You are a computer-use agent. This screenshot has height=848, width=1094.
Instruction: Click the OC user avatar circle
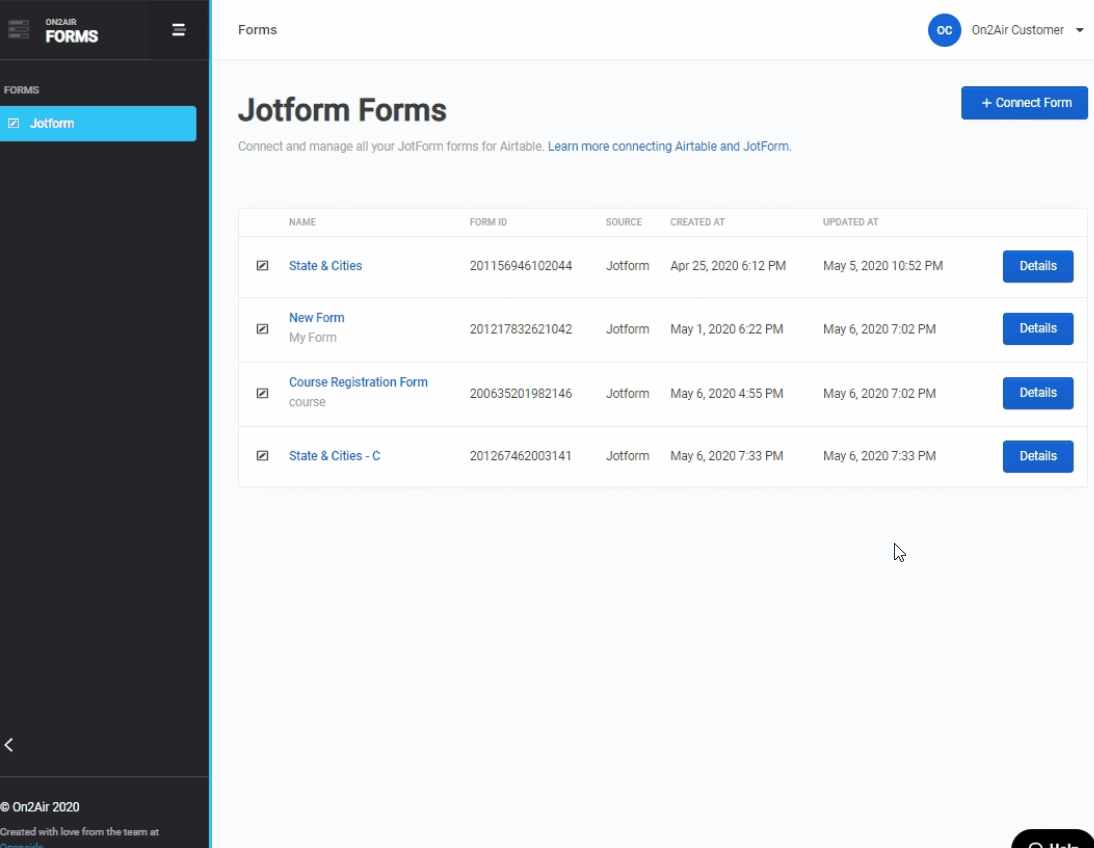point(944,30)
